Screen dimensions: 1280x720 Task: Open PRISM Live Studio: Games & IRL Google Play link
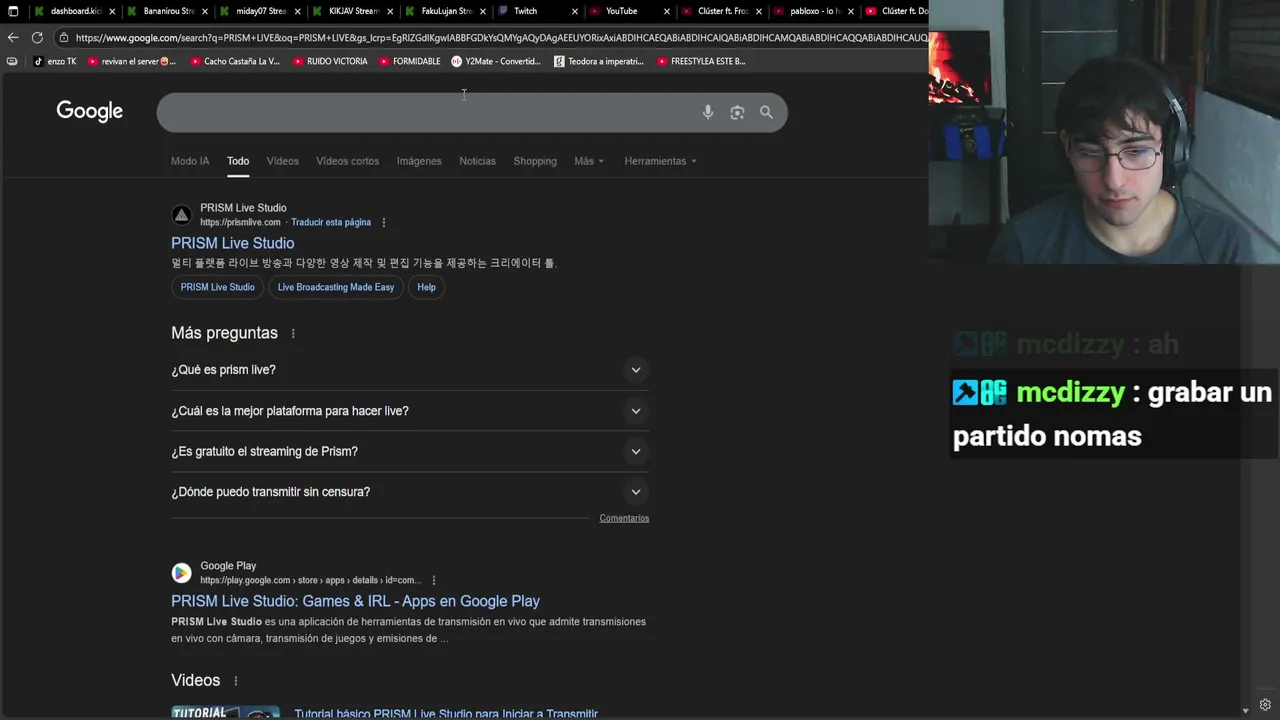click(355, 601)
